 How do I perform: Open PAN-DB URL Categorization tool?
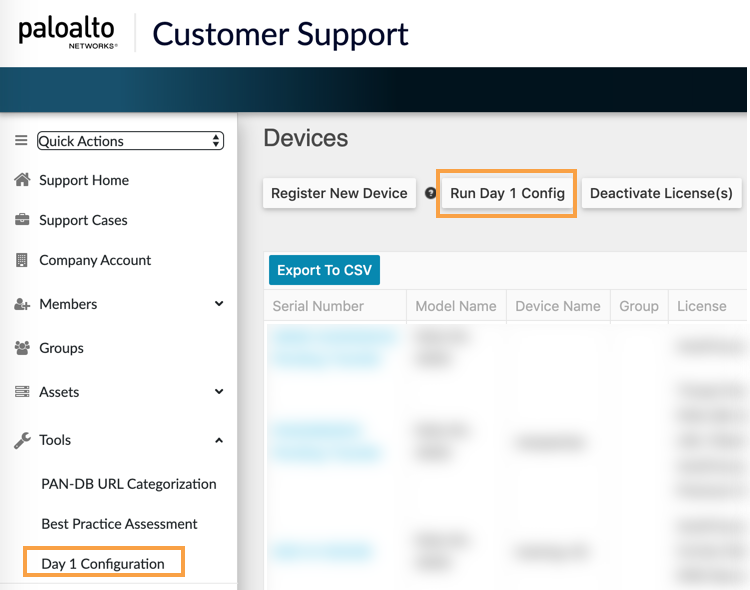coord(128,484)
